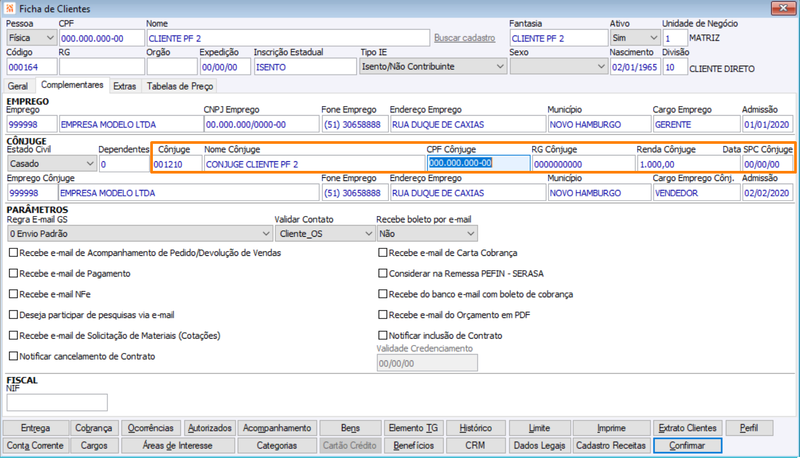800x458 pixels.
Task: Open the Sexo dropdown
Action: (x=558, y=66)
